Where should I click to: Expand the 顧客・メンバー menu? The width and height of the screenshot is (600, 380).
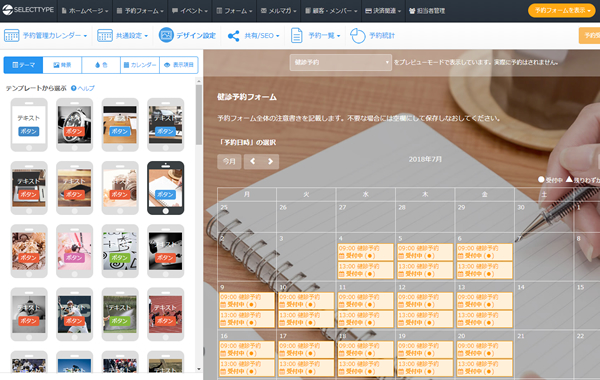[331, 11]
